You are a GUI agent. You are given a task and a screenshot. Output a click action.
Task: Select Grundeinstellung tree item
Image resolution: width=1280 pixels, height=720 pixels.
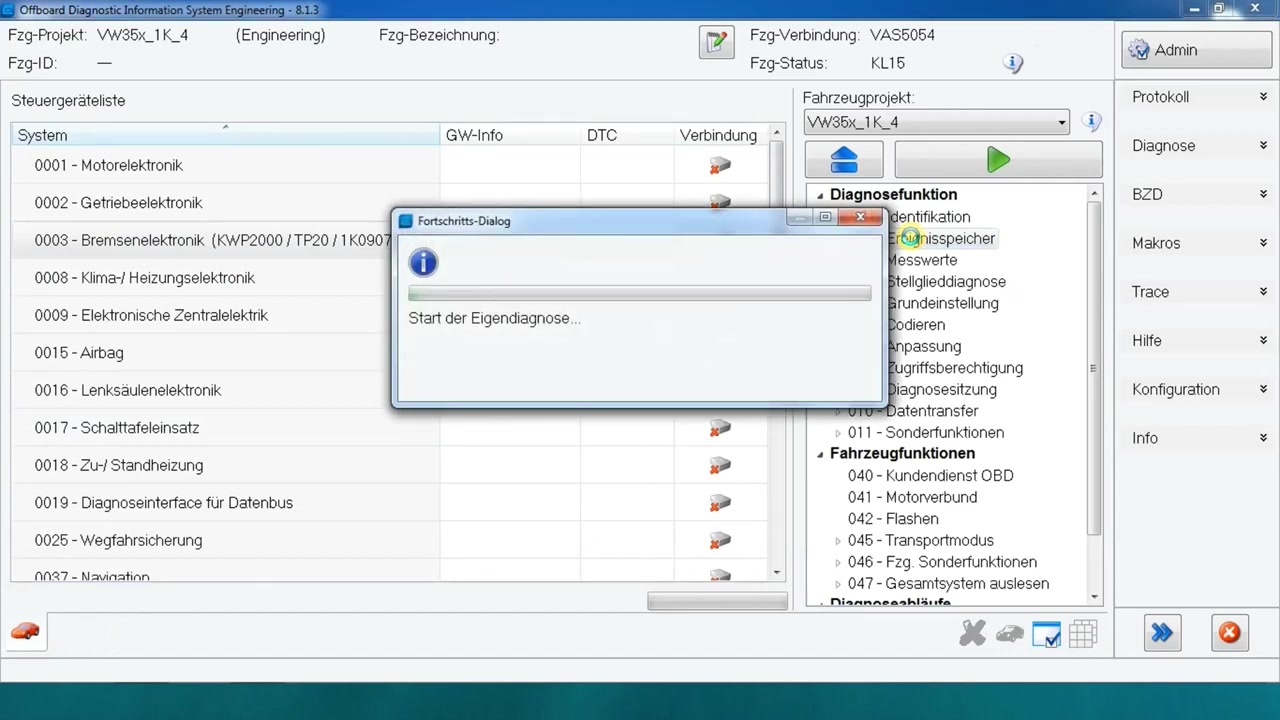point(942,303)
